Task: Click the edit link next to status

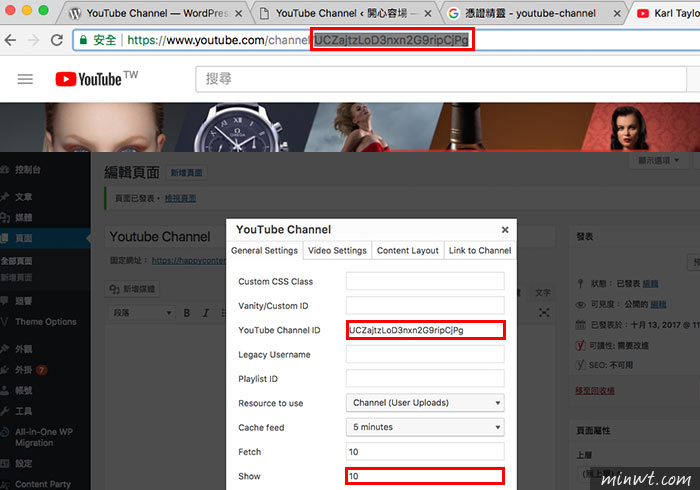Action: tap(650, 284)
